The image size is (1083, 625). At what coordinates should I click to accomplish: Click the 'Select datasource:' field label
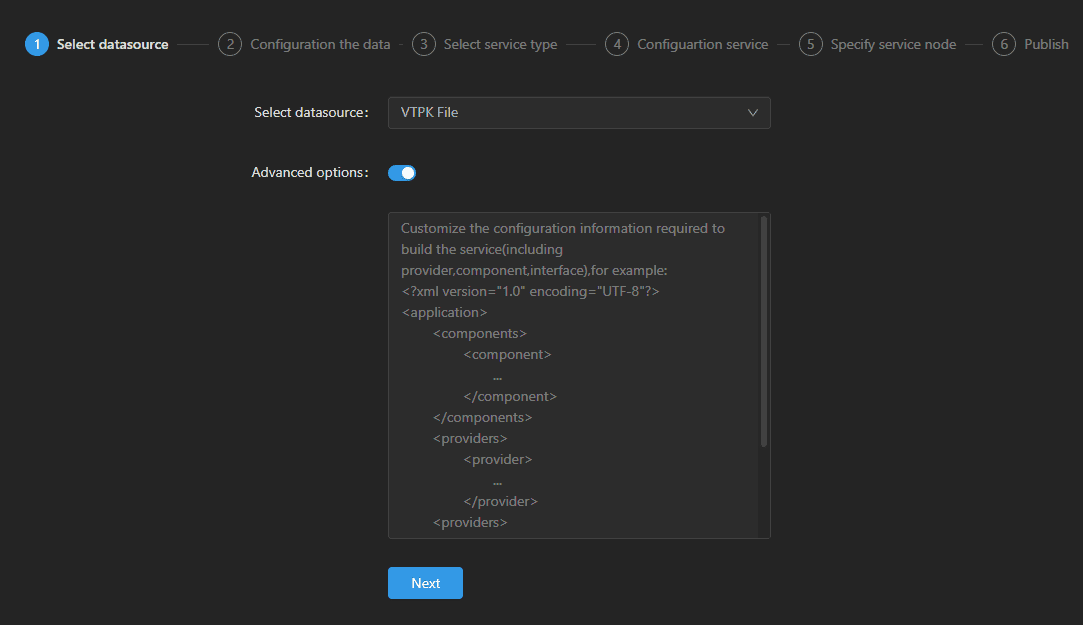coord(311,113)
